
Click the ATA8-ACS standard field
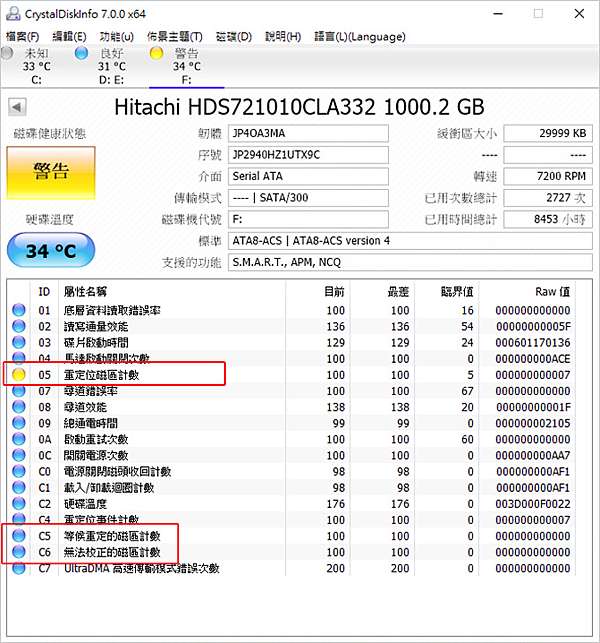tap(410, 241)
